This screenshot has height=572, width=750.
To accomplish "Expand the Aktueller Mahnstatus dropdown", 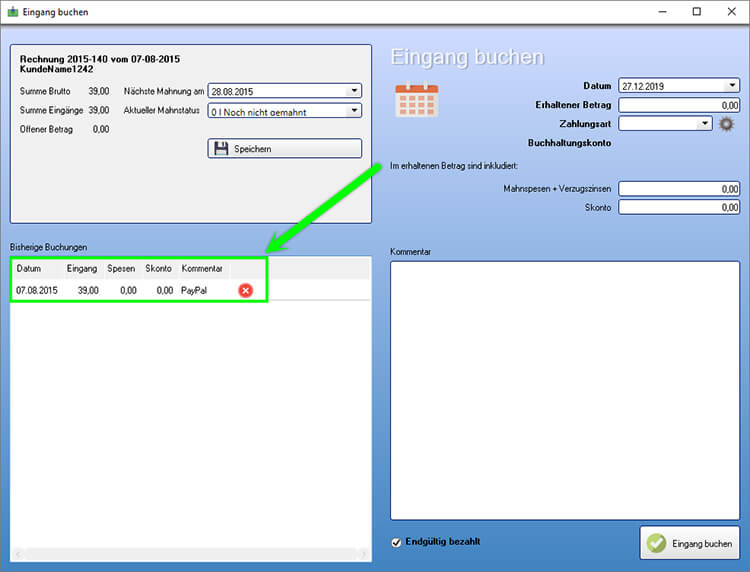I will click(353, 111).
